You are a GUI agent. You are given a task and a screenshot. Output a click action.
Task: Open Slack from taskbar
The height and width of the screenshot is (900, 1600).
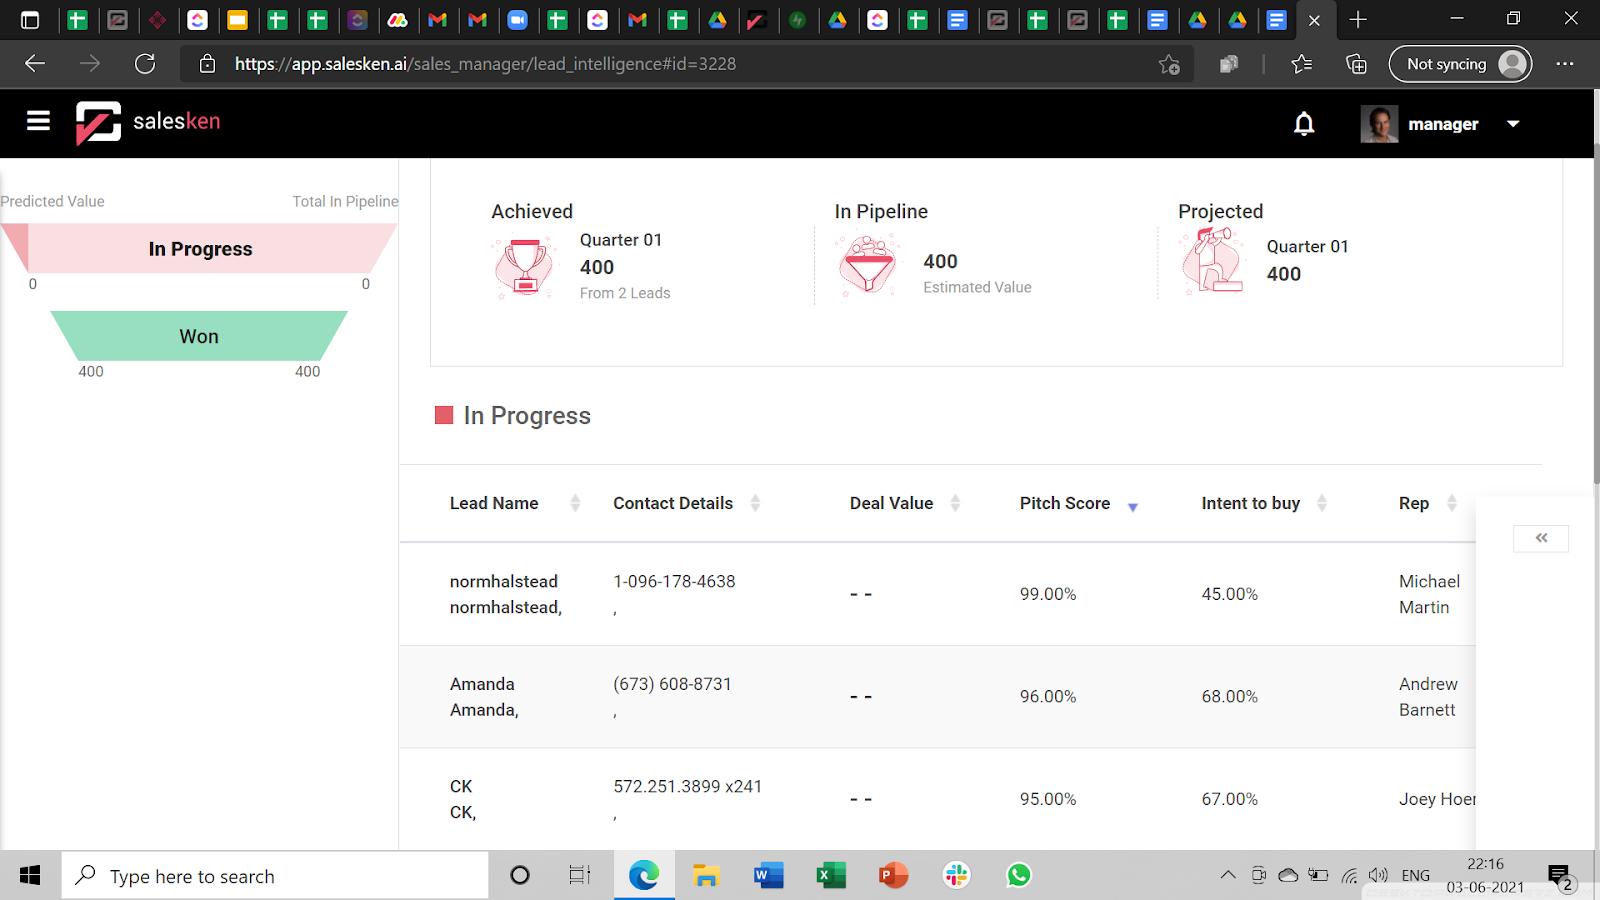pyautogui.click(x=957, y=876)
